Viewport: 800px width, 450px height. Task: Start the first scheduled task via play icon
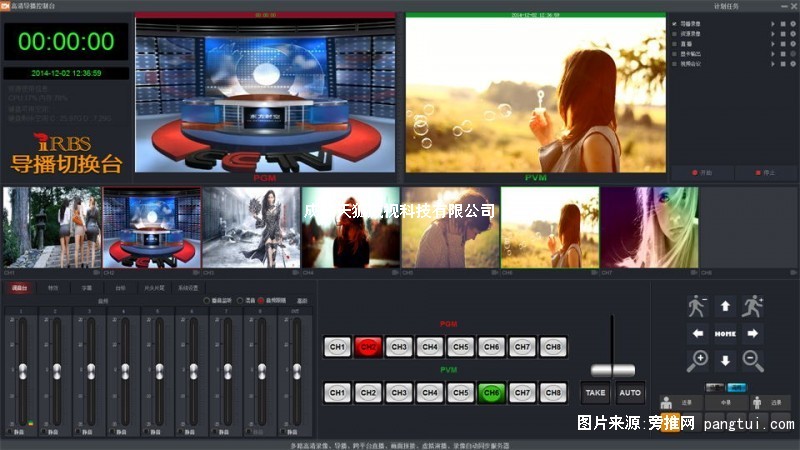772,24
